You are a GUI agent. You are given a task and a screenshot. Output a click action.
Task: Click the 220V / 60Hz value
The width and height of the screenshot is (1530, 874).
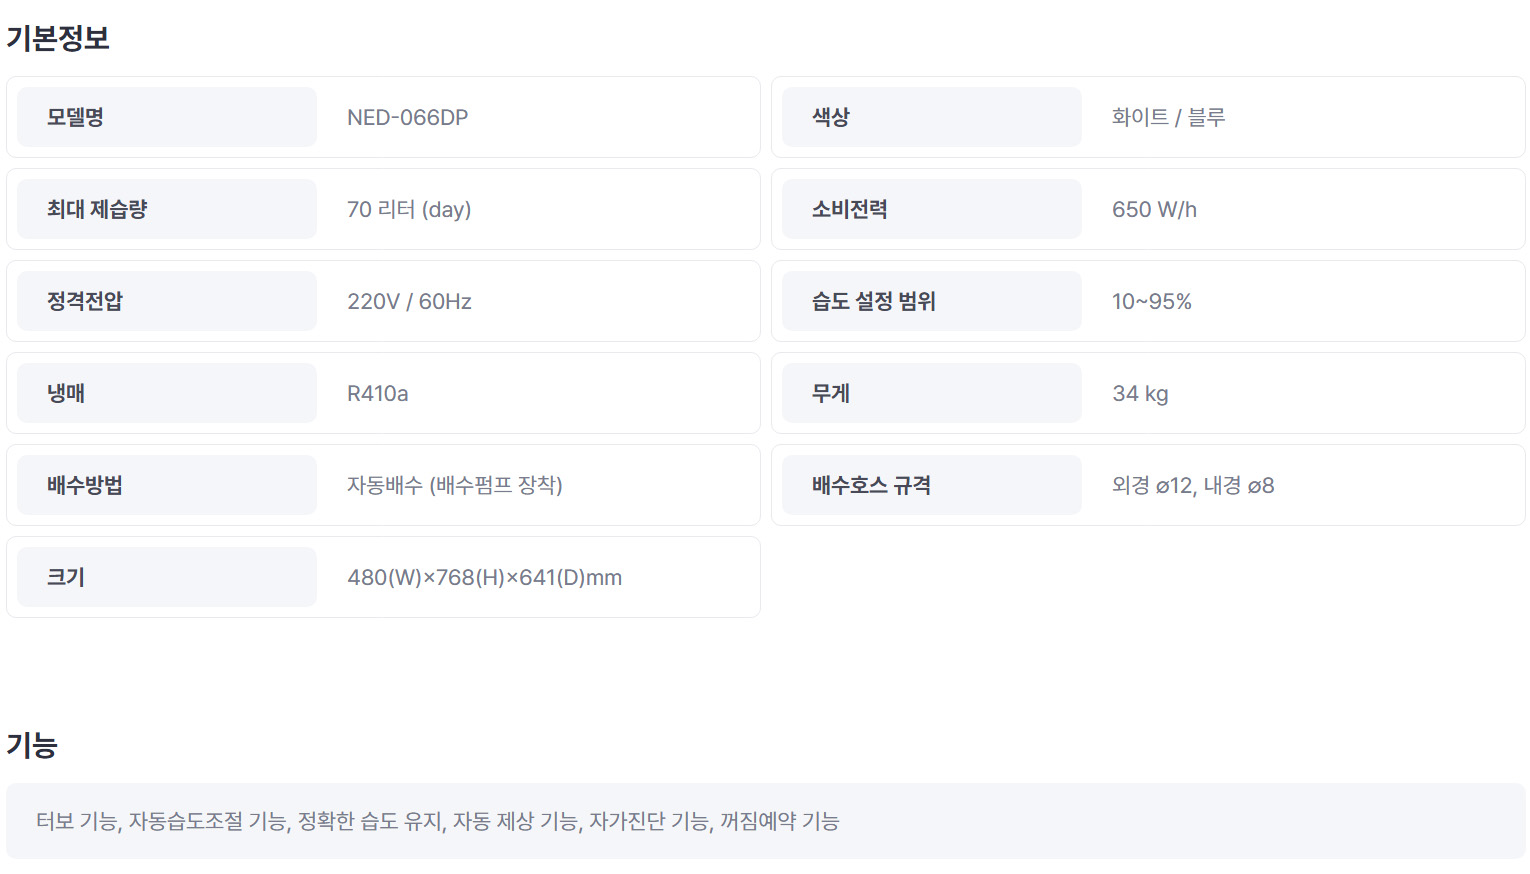[409, 302]
